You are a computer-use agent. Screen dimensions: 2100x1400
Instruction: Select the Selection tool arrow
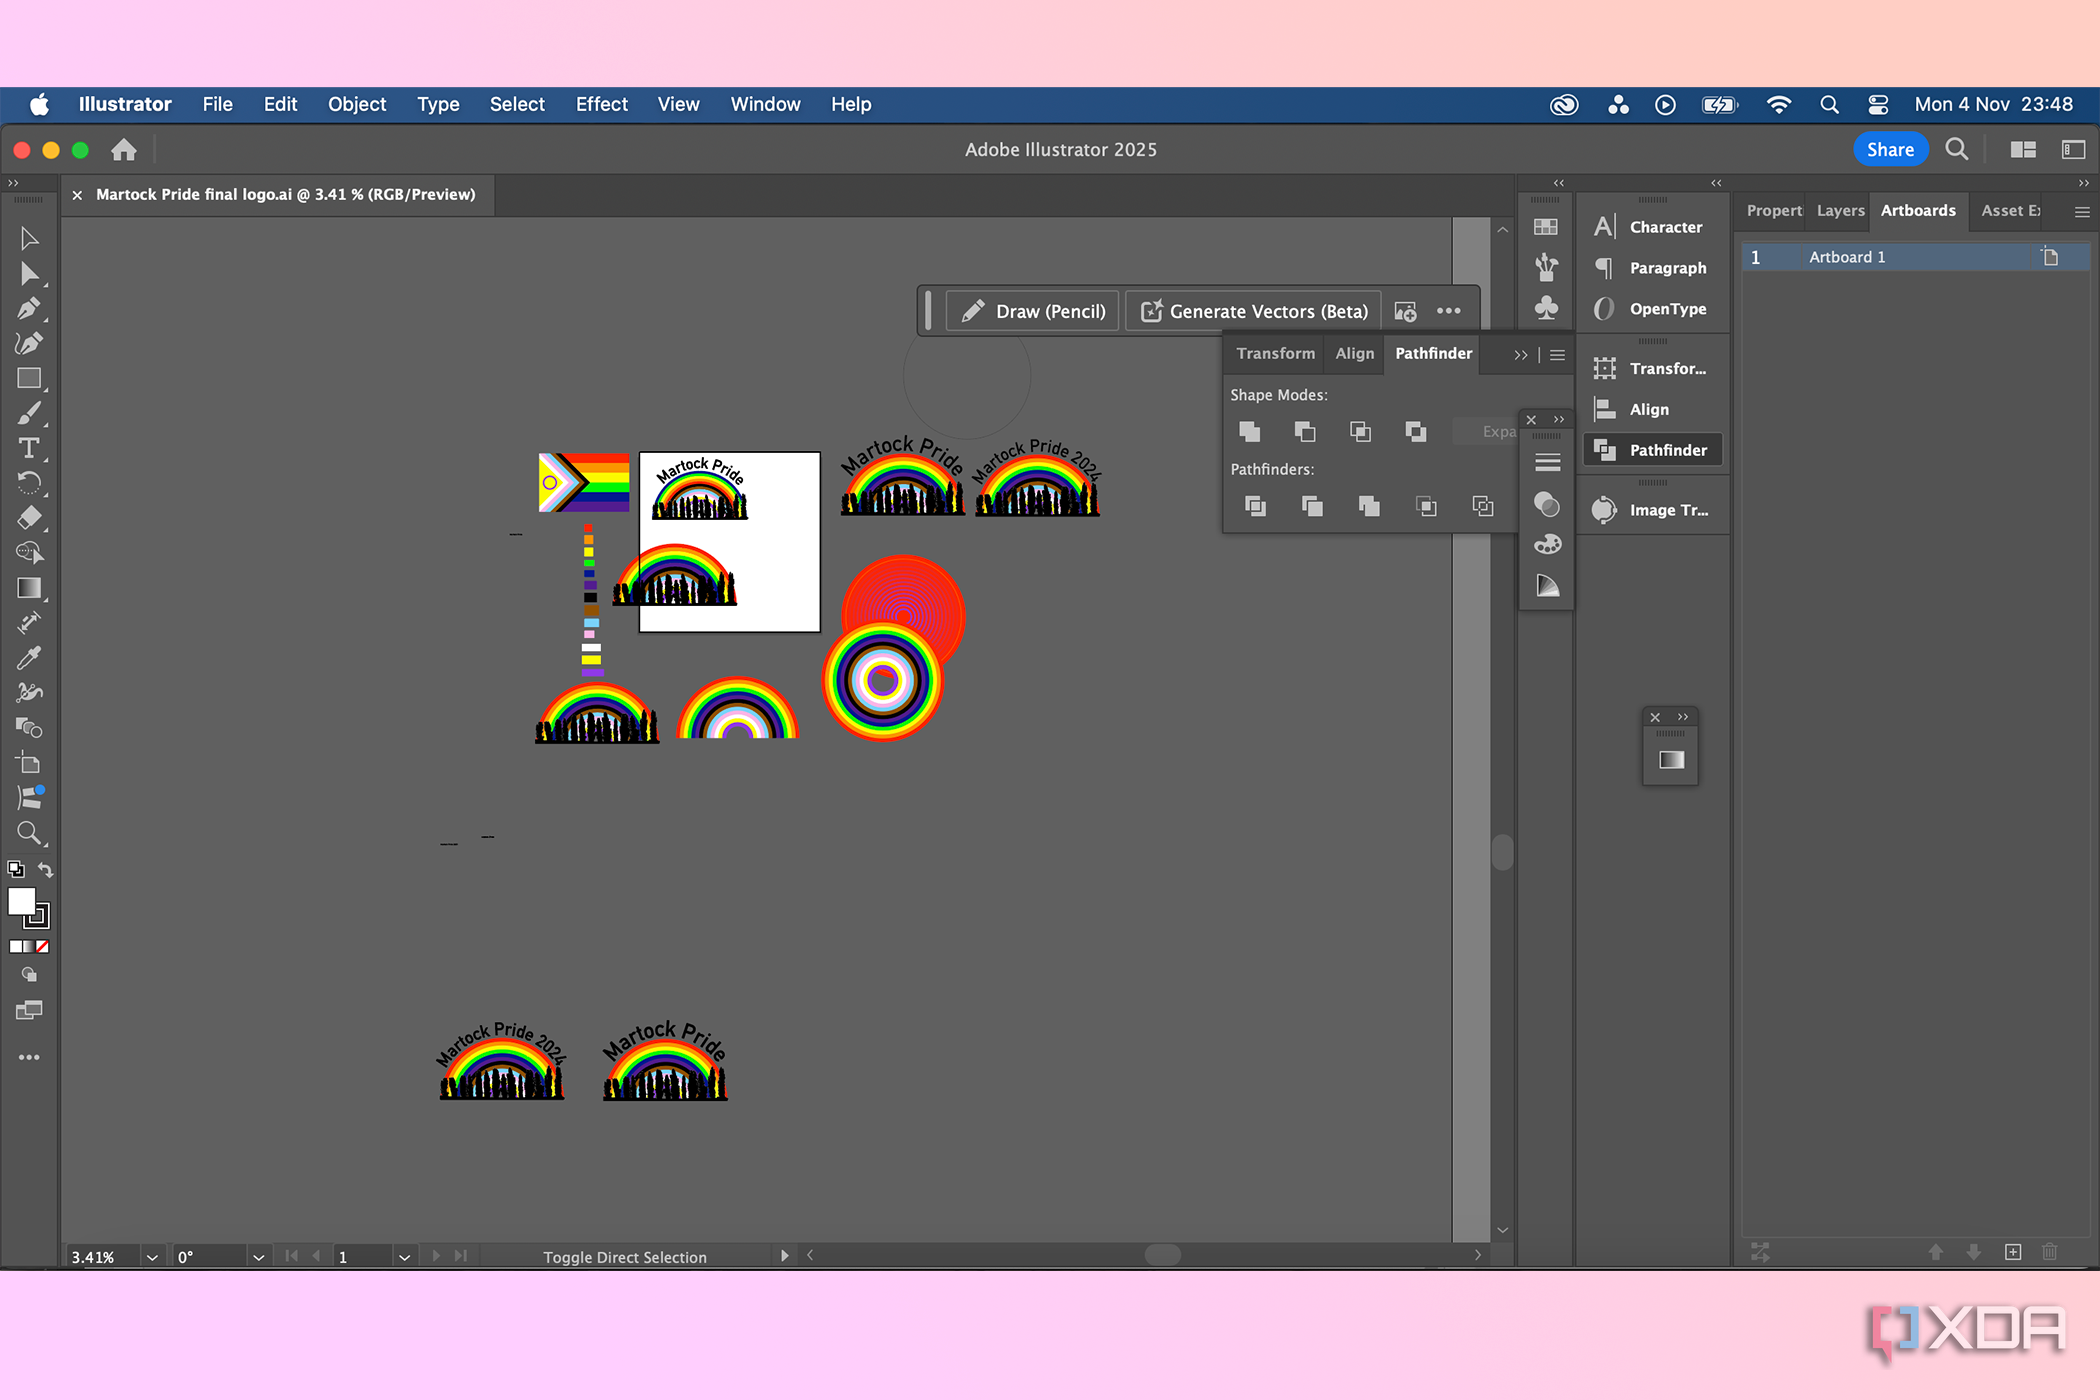tap(29, 238)
